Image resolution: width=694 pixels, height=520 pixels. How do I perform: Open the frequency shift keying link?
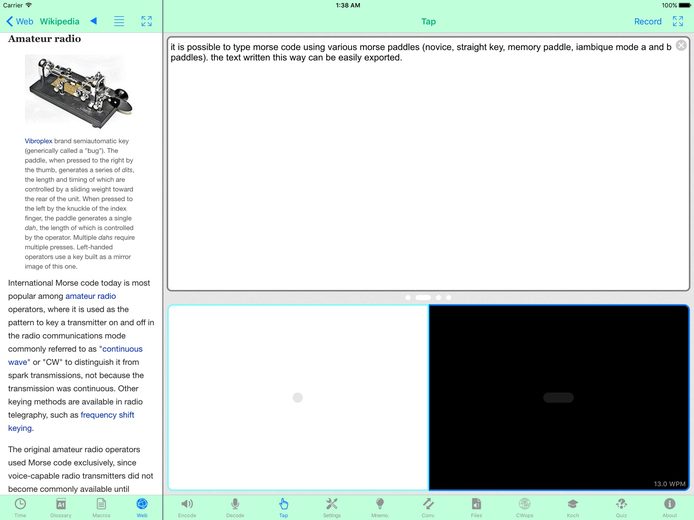pyautogui.click(x=71, y=421)
